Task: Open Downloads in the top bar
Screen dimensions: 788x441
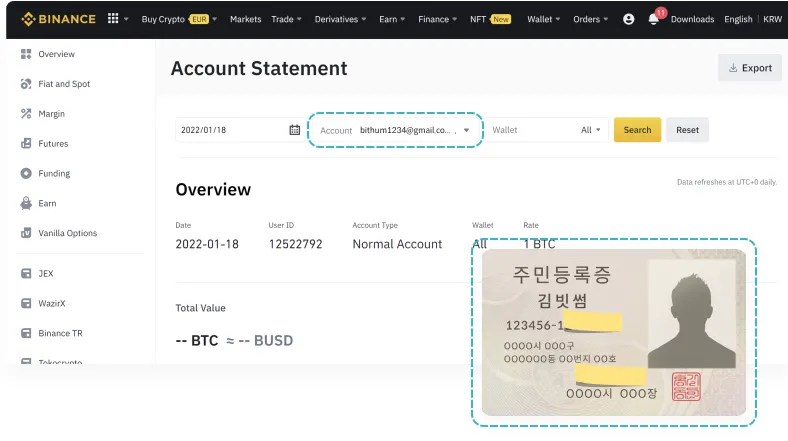Action: (x=693, y=19)
